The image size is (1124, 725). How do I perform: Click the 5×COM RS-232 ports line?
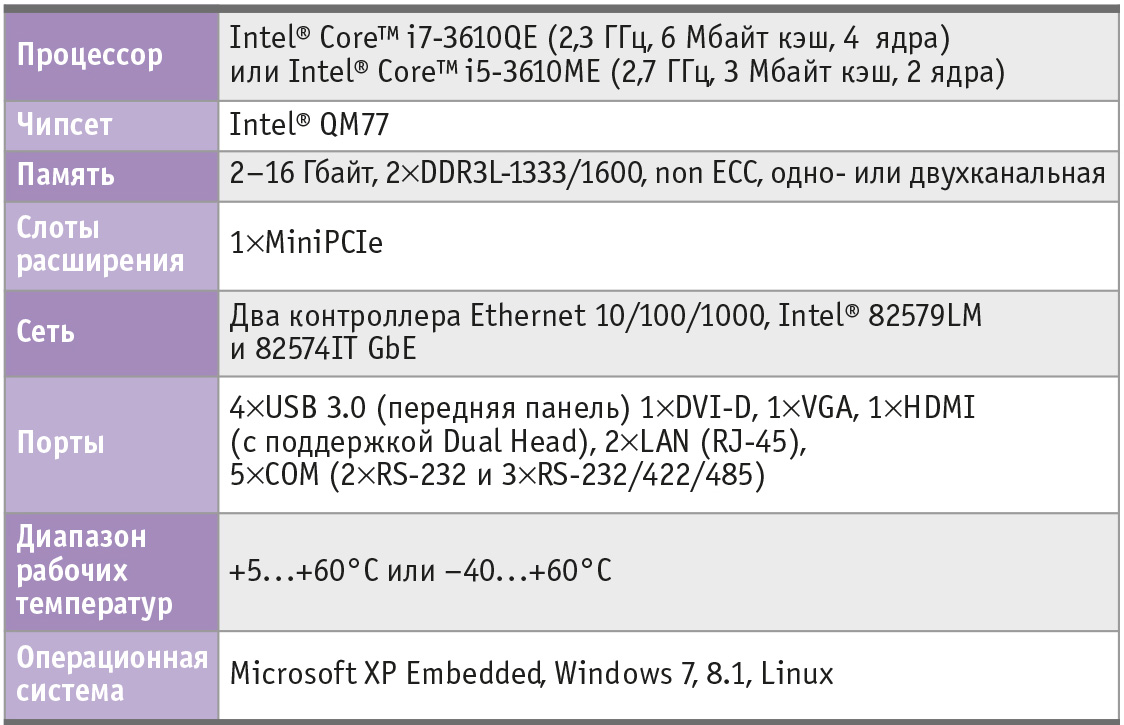click(497, 475)
